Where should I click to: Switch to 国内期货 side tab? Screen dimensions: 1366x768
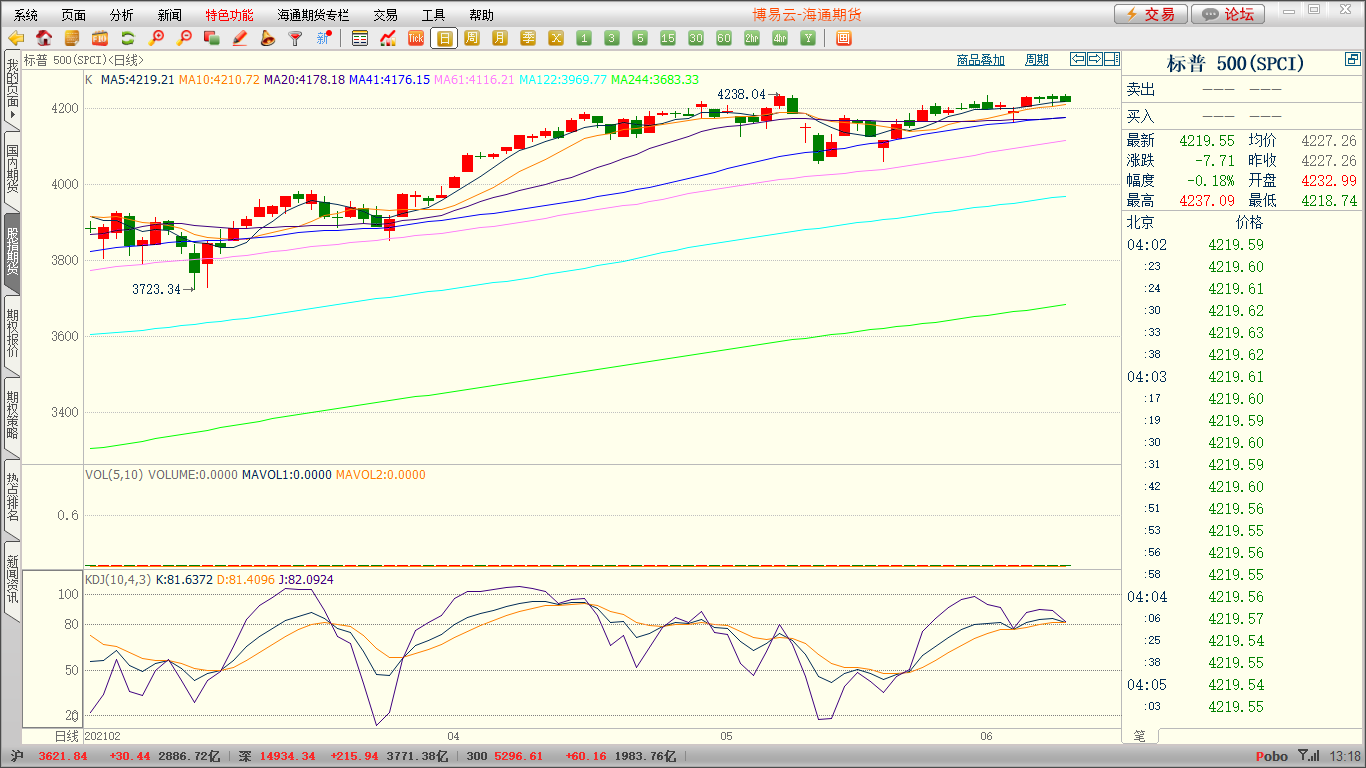click(x=12, y=170)
